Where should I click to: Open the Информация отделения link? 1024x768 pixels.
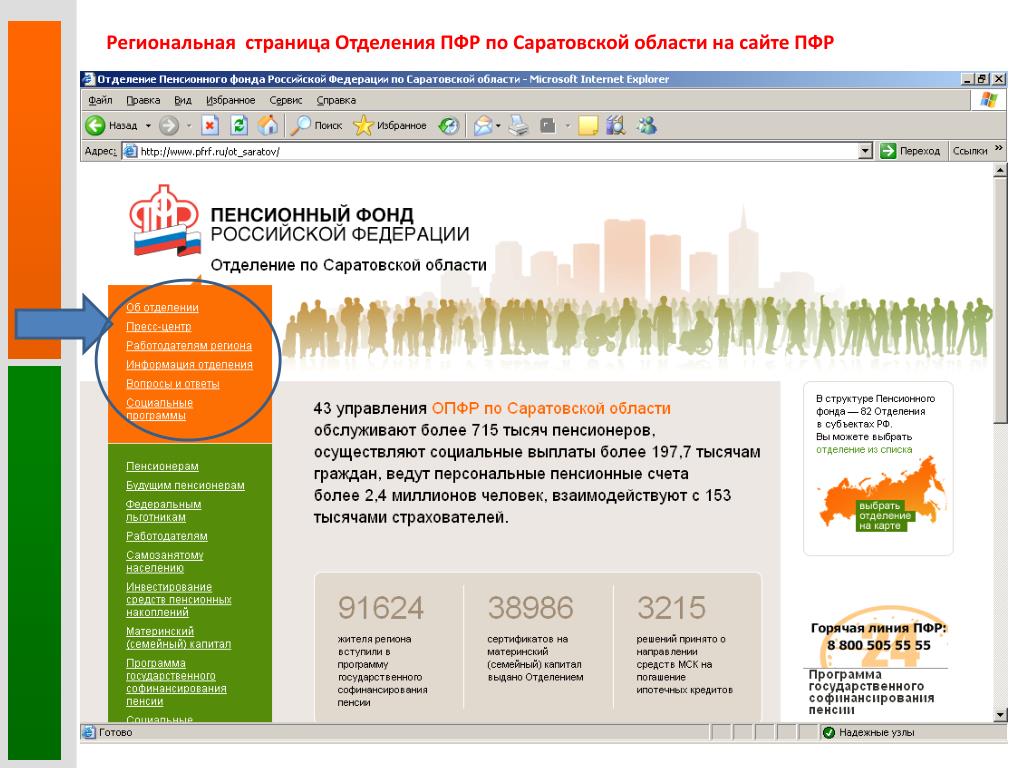point(189,364)
